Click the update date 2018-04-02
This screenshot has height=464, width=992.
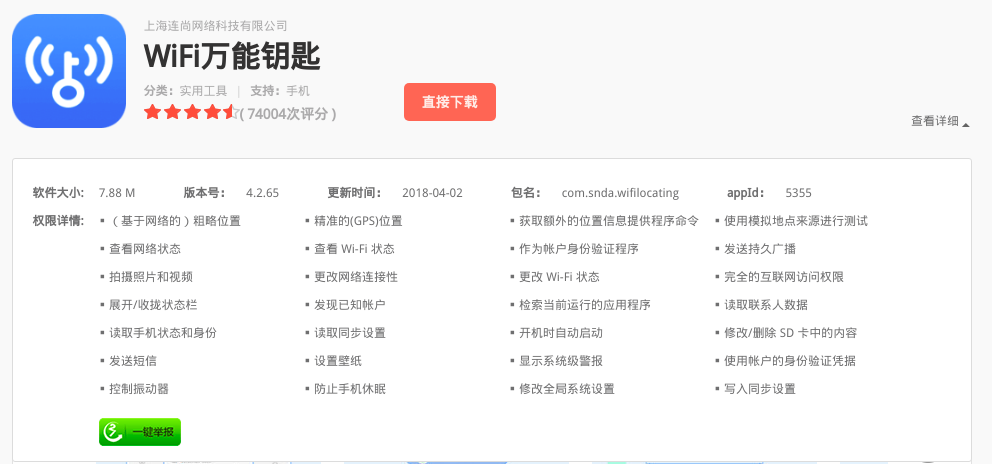pos(432,193)
